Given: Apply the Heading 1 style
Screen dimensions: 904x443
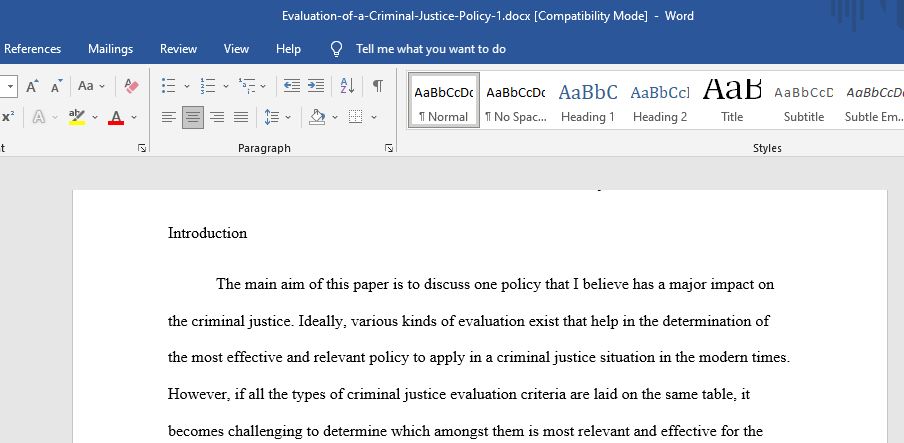Looking at the screenshot, I should pyautogui.click(x=587, y=100).
